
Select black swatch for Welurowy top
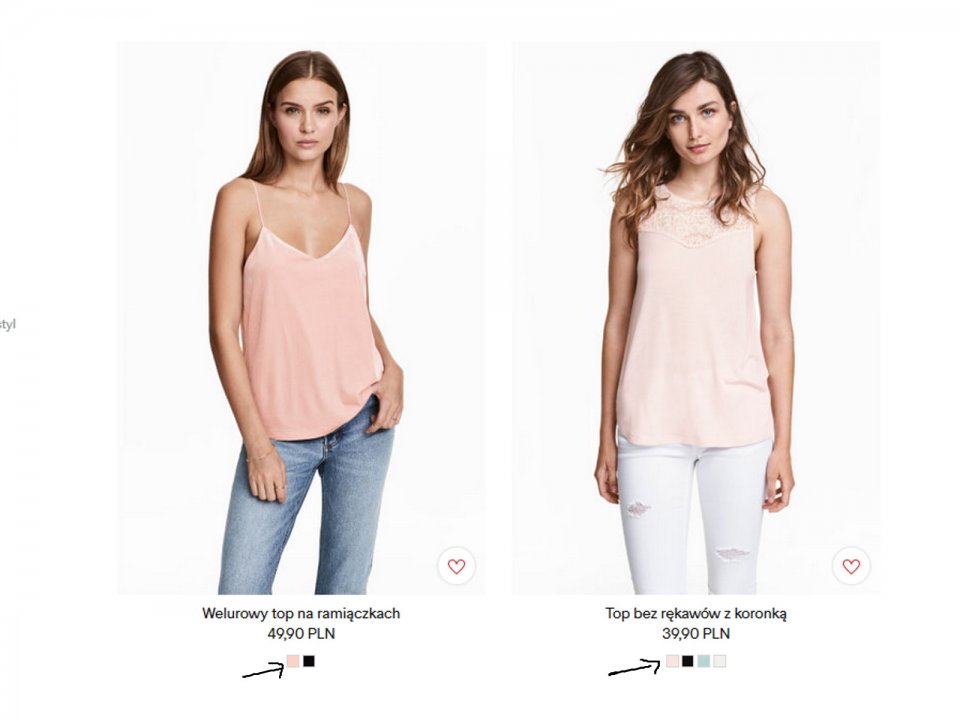(309, 661)
